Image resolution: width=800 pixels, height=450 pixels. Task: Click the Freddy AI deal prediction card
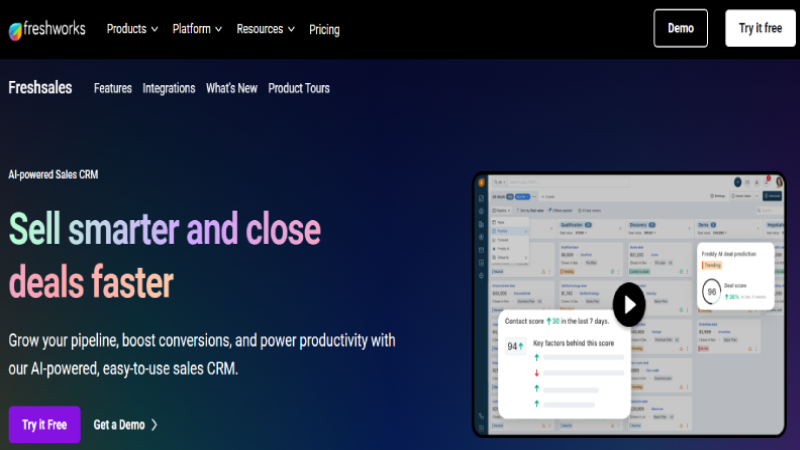(x=735, y=277)
